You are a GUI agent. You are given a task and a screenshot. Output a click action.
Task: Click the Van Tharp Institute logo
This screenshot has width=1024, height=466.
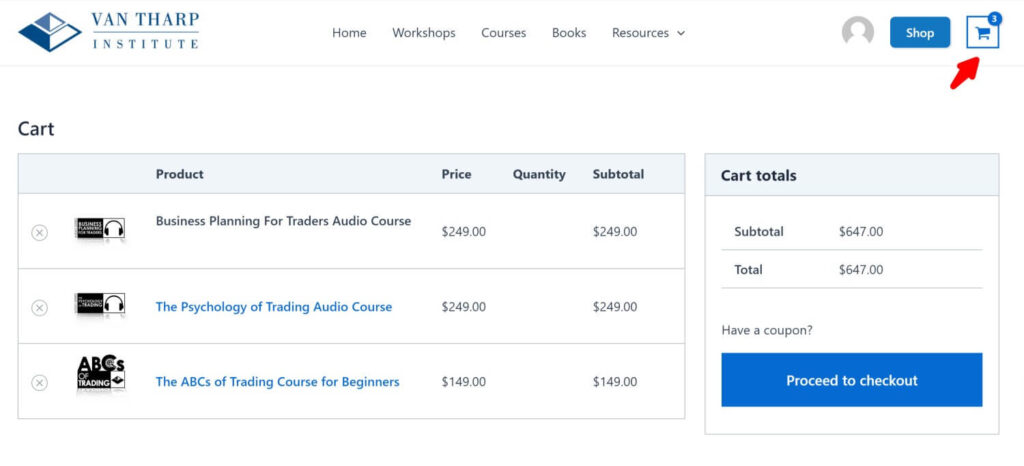(108, 31)
